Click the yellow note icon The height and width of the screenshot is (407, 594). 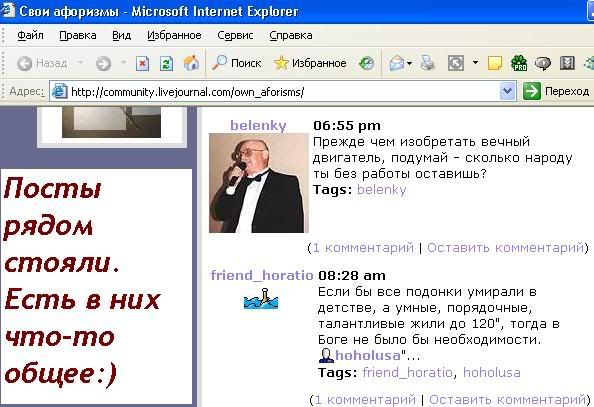(494, 63)
